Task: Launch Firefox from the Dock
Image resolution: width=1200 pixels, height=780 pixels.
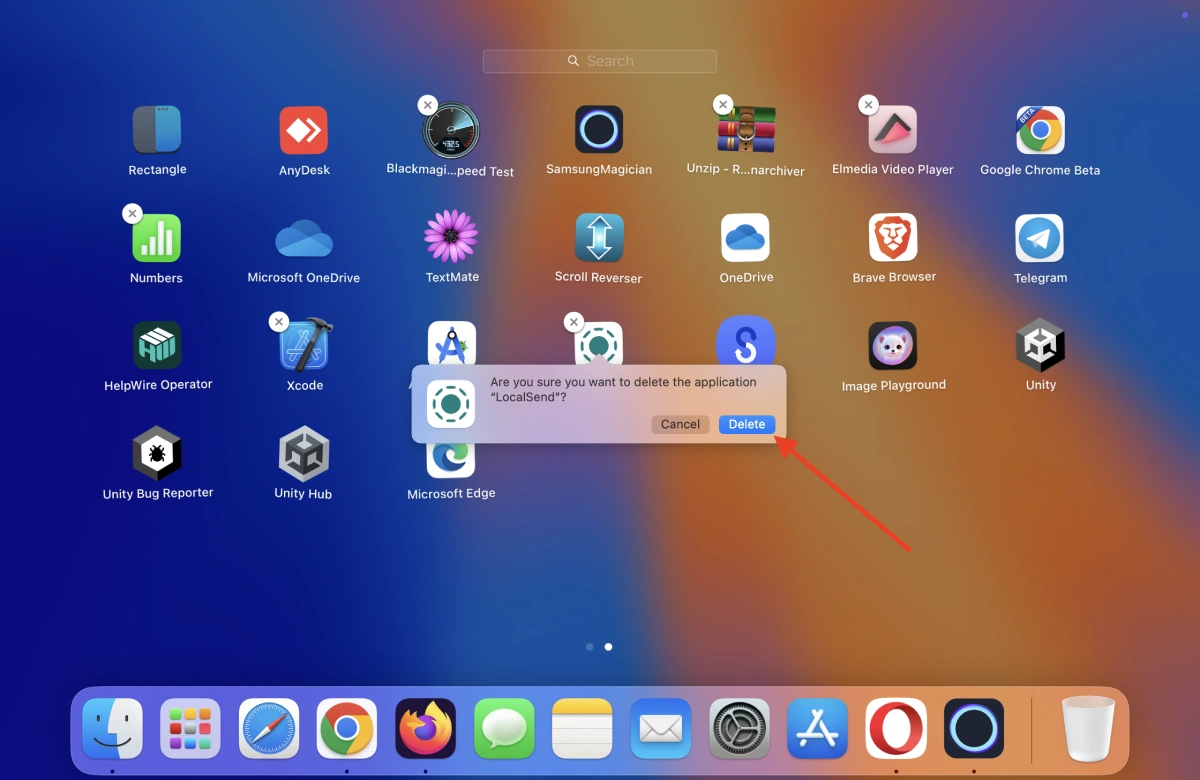Action: (x=425, y=728)
